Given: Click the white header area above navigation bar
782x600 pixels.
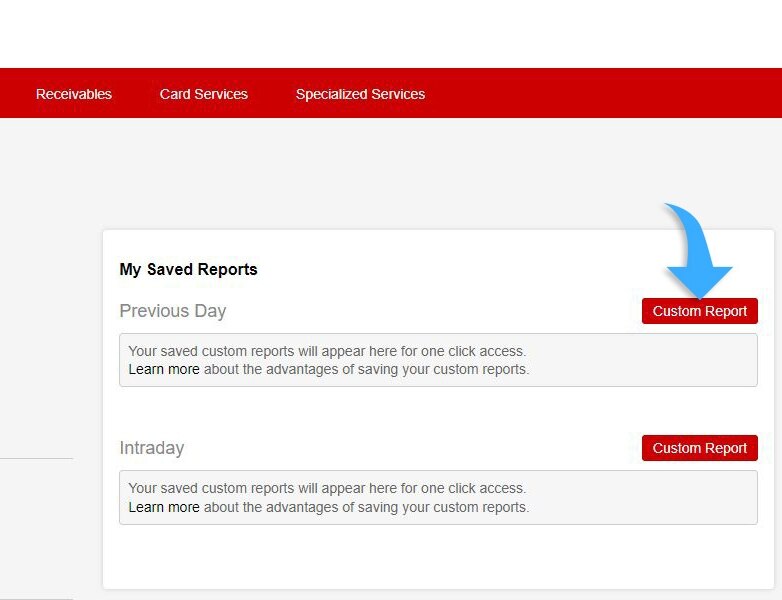Looking at the screenshot, I should click(x=390, y=33).
